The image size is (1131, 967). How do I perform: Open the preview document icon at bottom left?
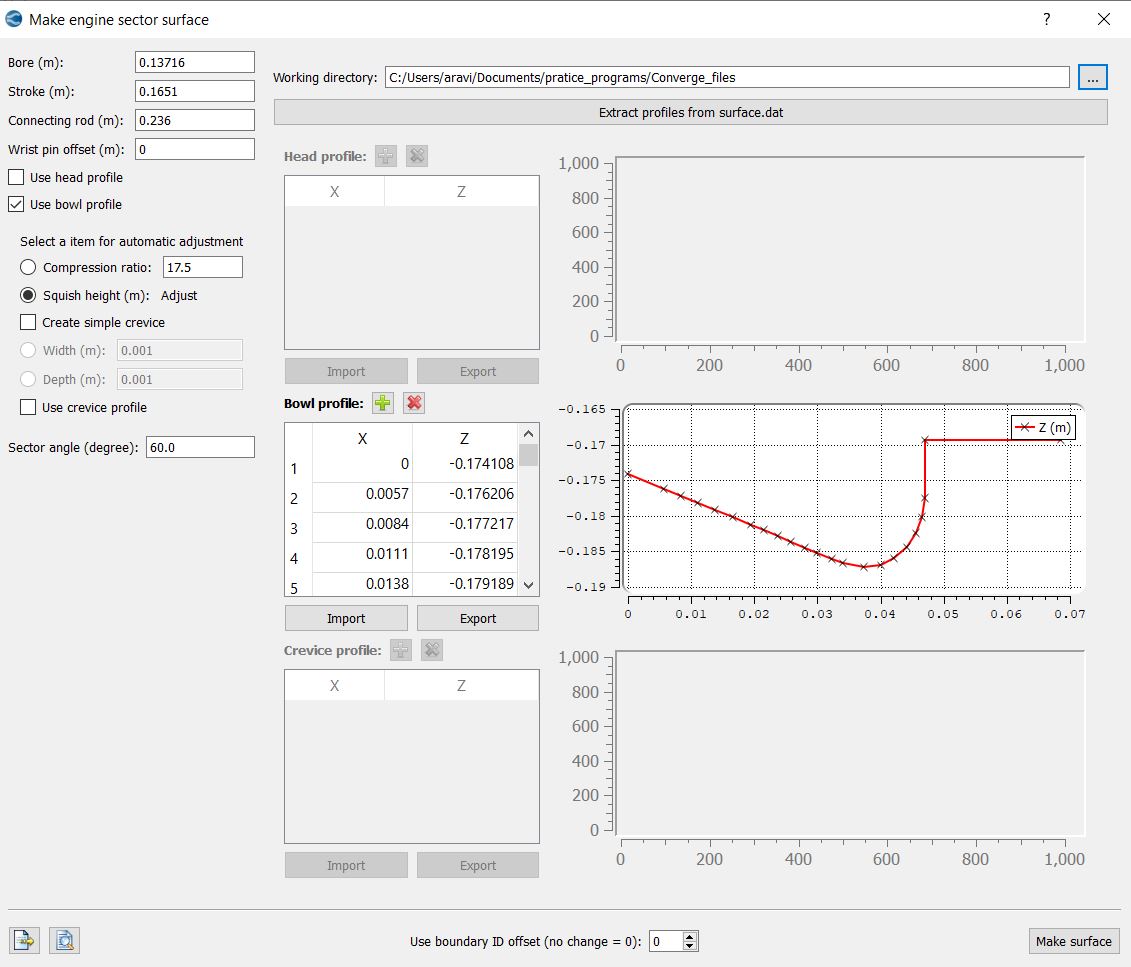[64, 940]
